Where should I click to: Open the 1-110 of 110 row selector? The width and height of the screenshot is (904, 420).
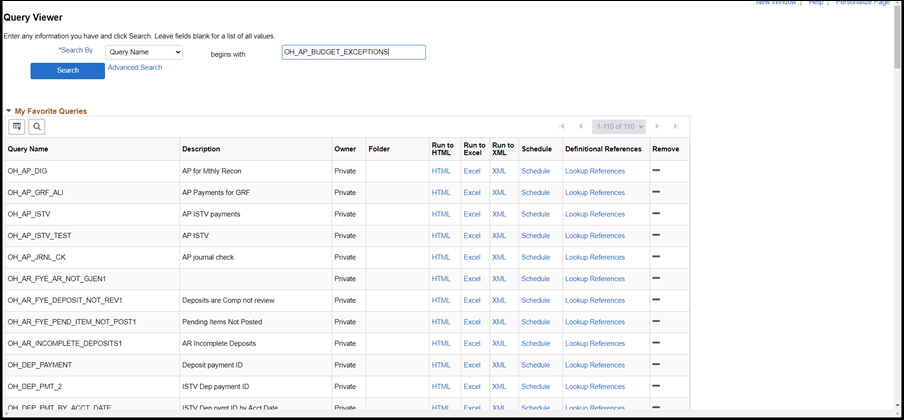618,127
